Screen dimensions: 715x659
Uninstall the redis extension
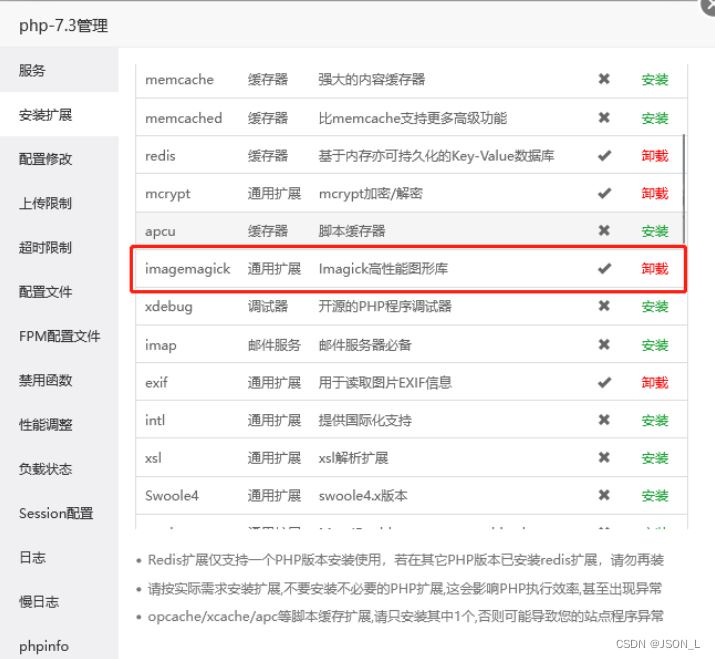(x=655, y=156)
